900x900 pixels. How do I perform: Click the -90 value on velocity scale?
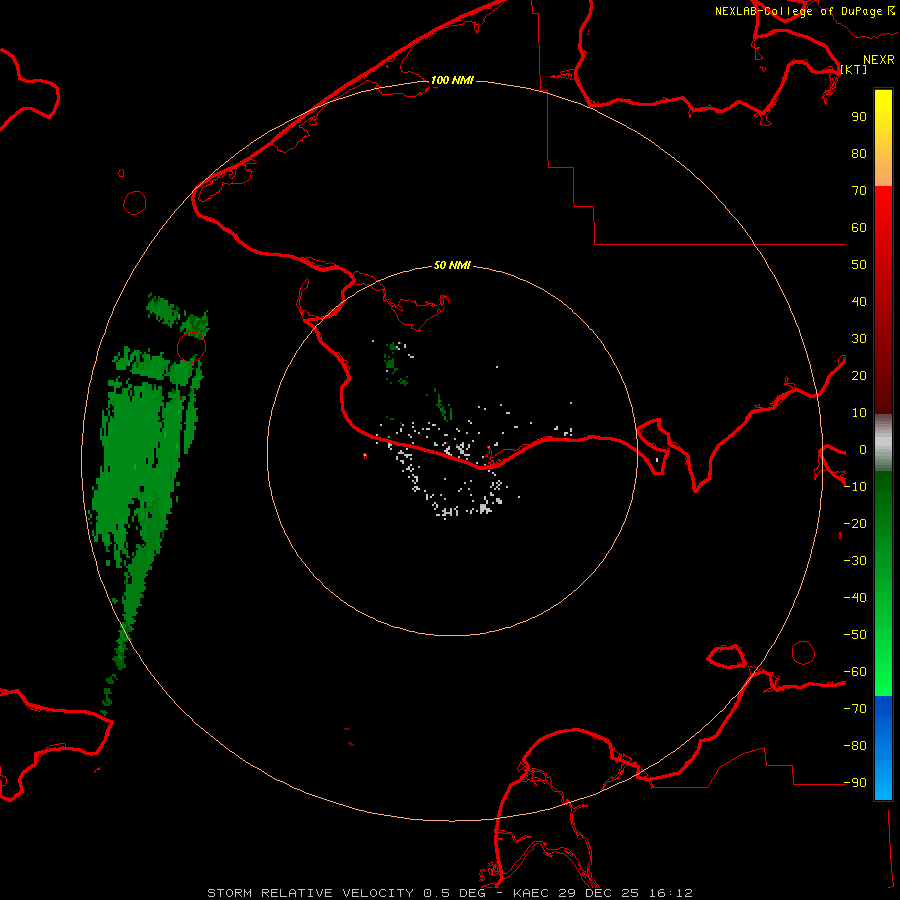coord(855,782)
